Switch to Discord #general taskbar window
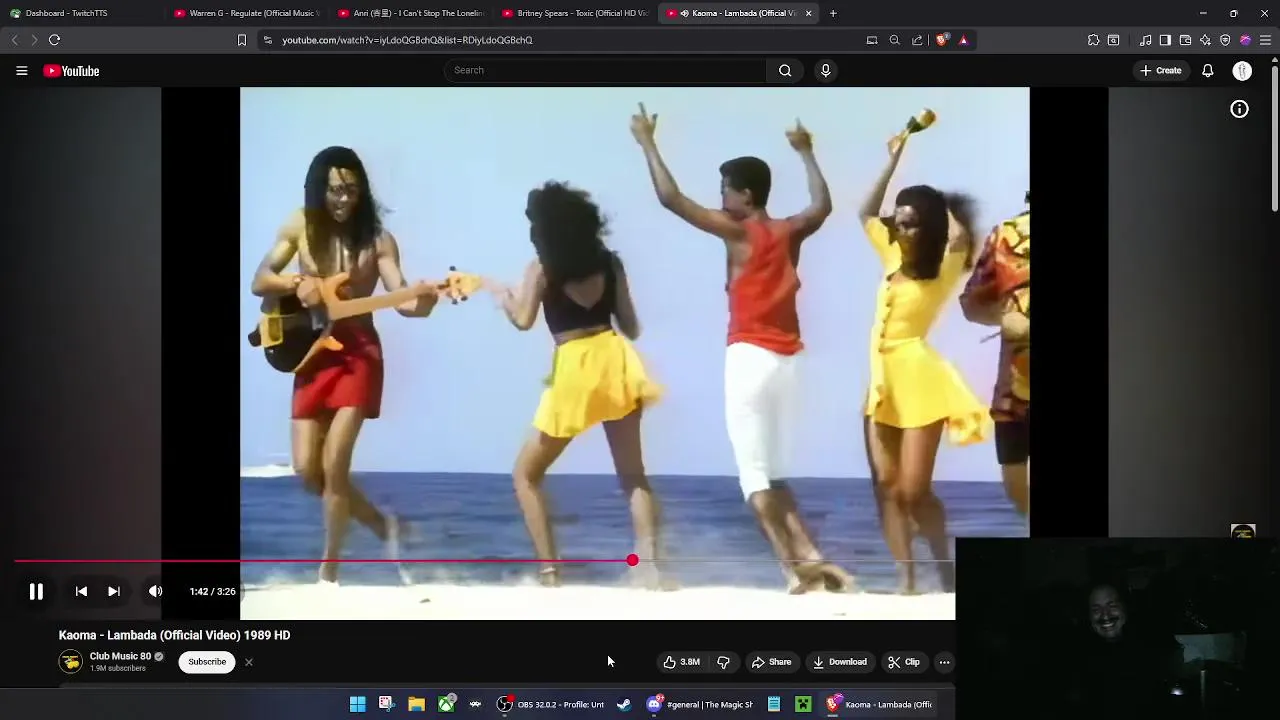The height and width of the screenshot is (720, 1280). [700, 704]
